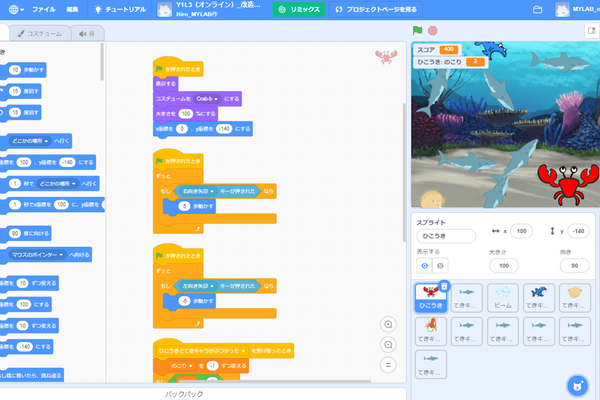600x400 pixels.
Task: Click the 5 value in 歩動かす block
Action: (184, 206)
